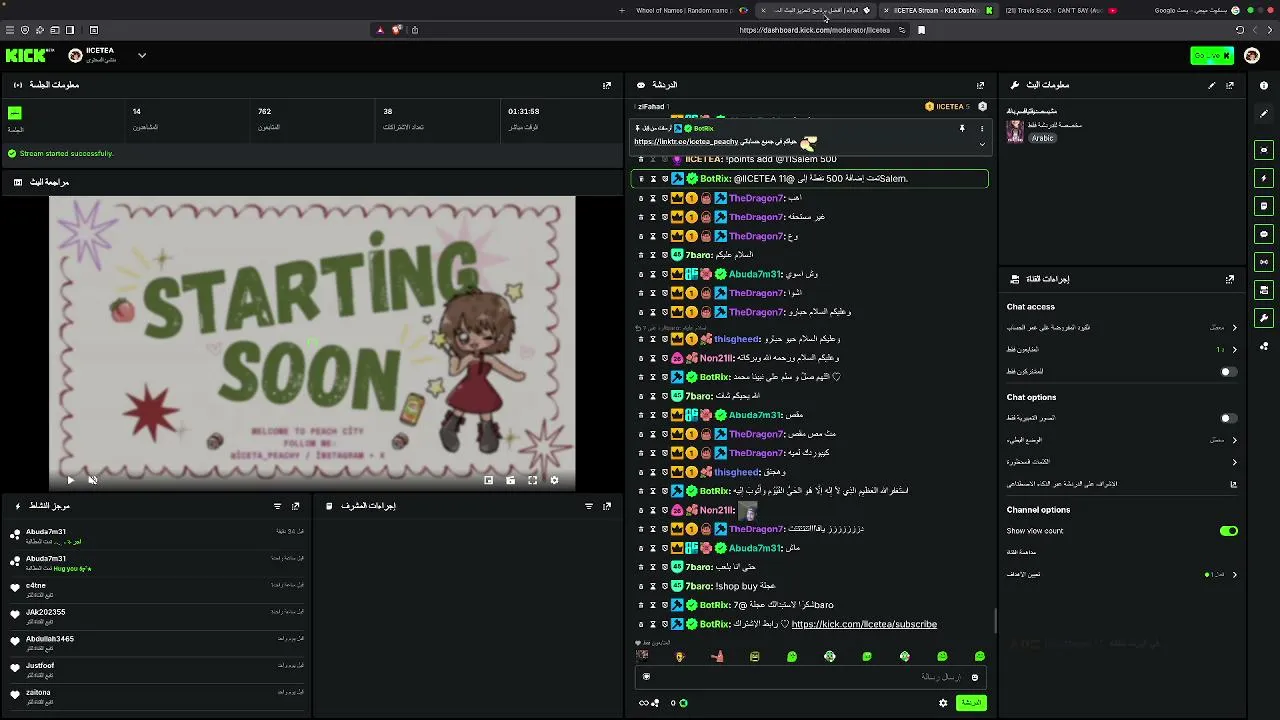This screenshot has width=1280, height=720.
Task: Click the green Go Live button
Action: 1212,56
